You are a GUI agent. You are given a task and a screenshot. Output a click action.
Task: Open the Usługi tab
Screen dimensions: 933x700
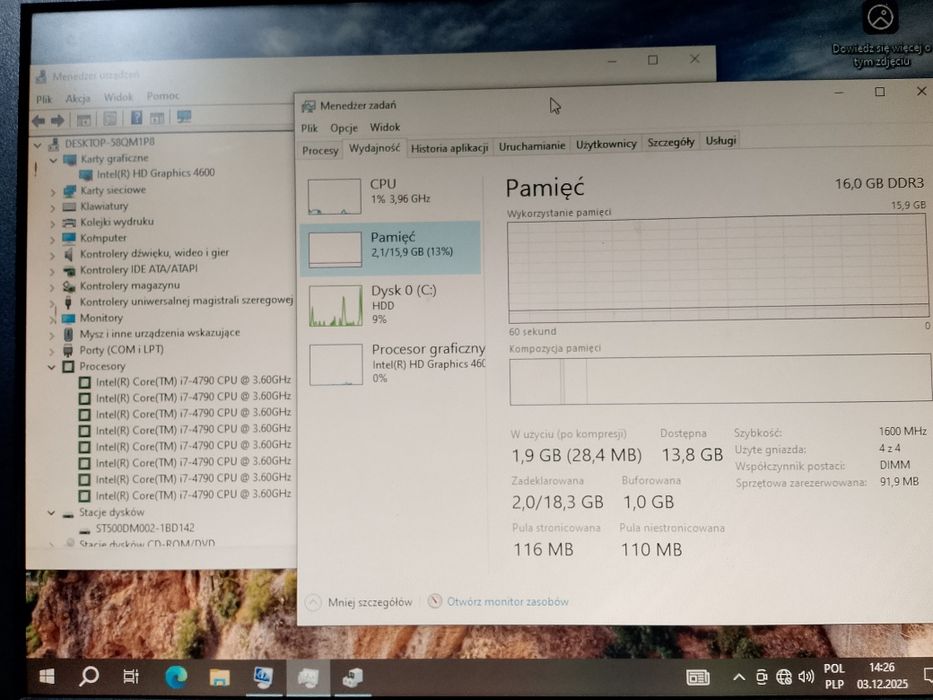coord(721,140)
